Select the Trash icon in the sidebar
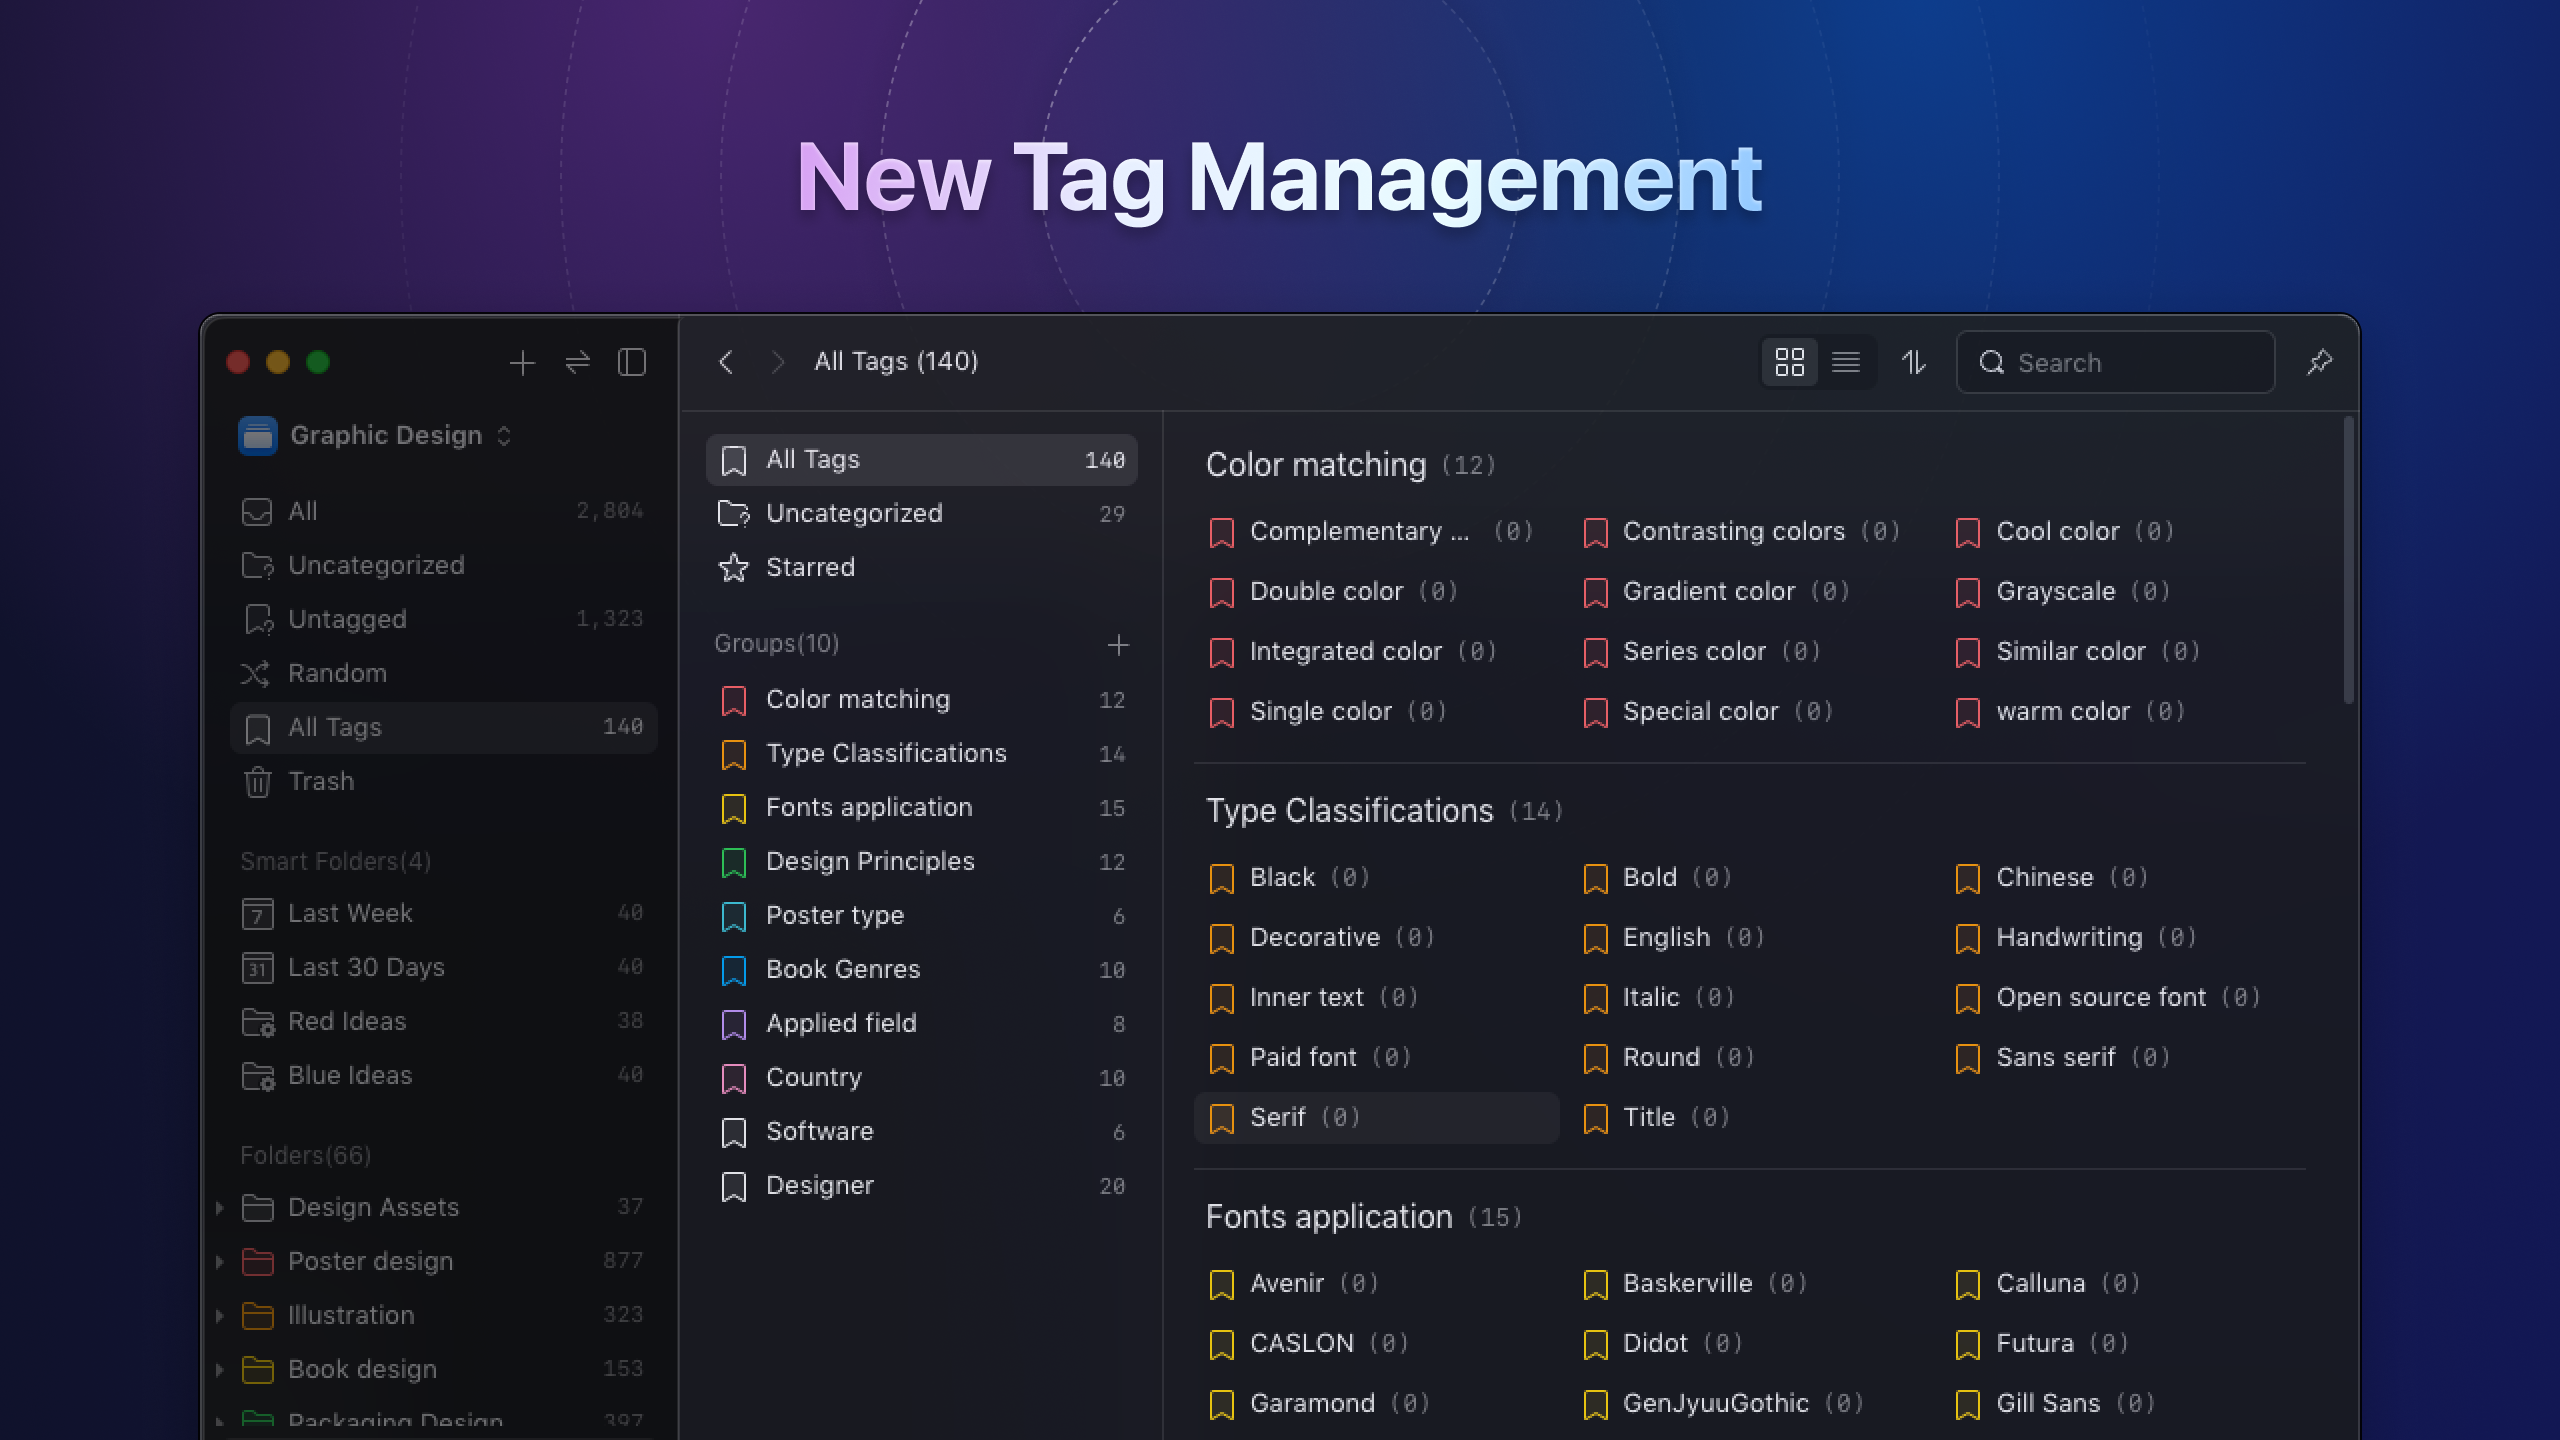The height and width of the screenshot is (1440, 2560). 258,781
